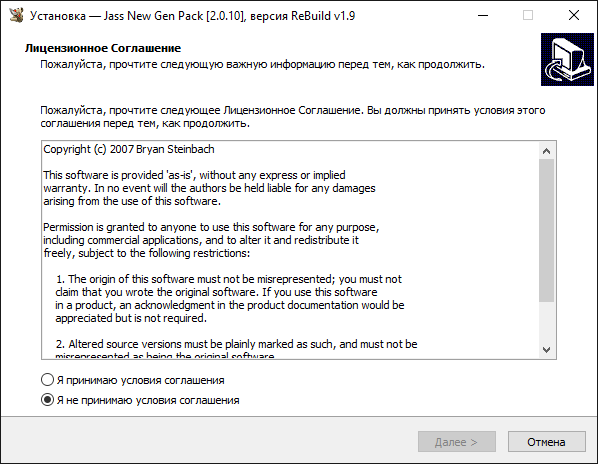Open the installer system menu icon in title bar
This screenshot has height=464, width=598.
click(16, 15)
